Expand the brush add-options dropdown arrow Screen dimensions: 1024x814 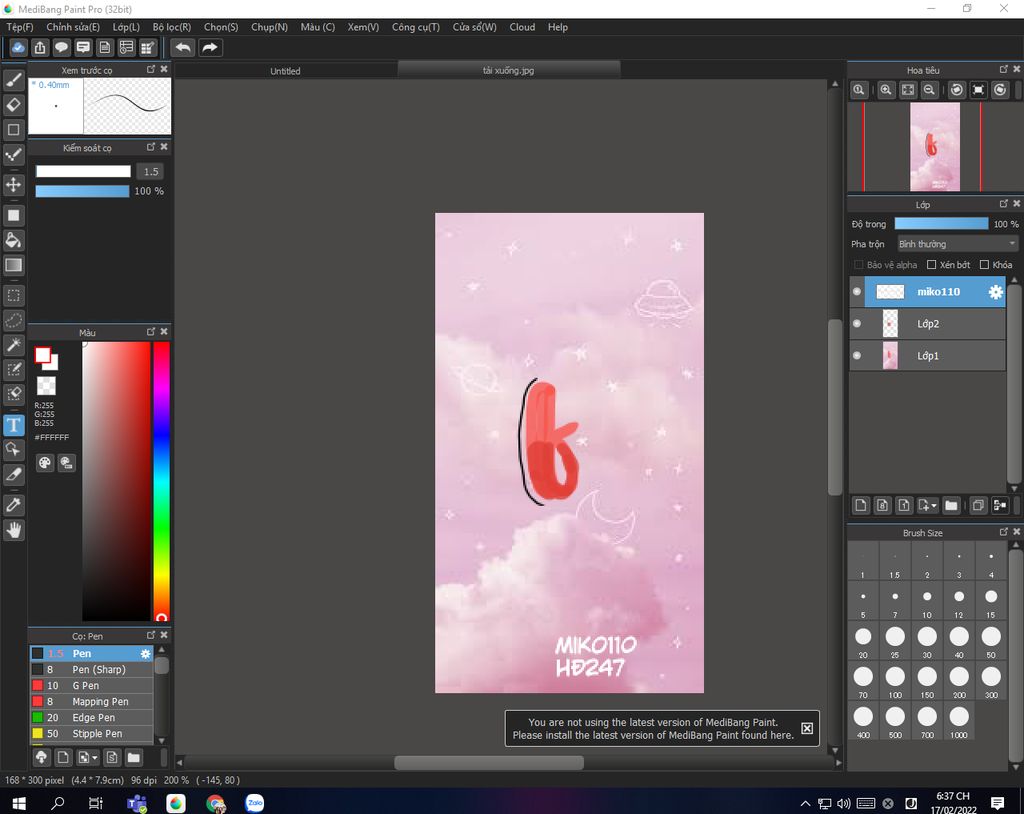coord(95,758)
